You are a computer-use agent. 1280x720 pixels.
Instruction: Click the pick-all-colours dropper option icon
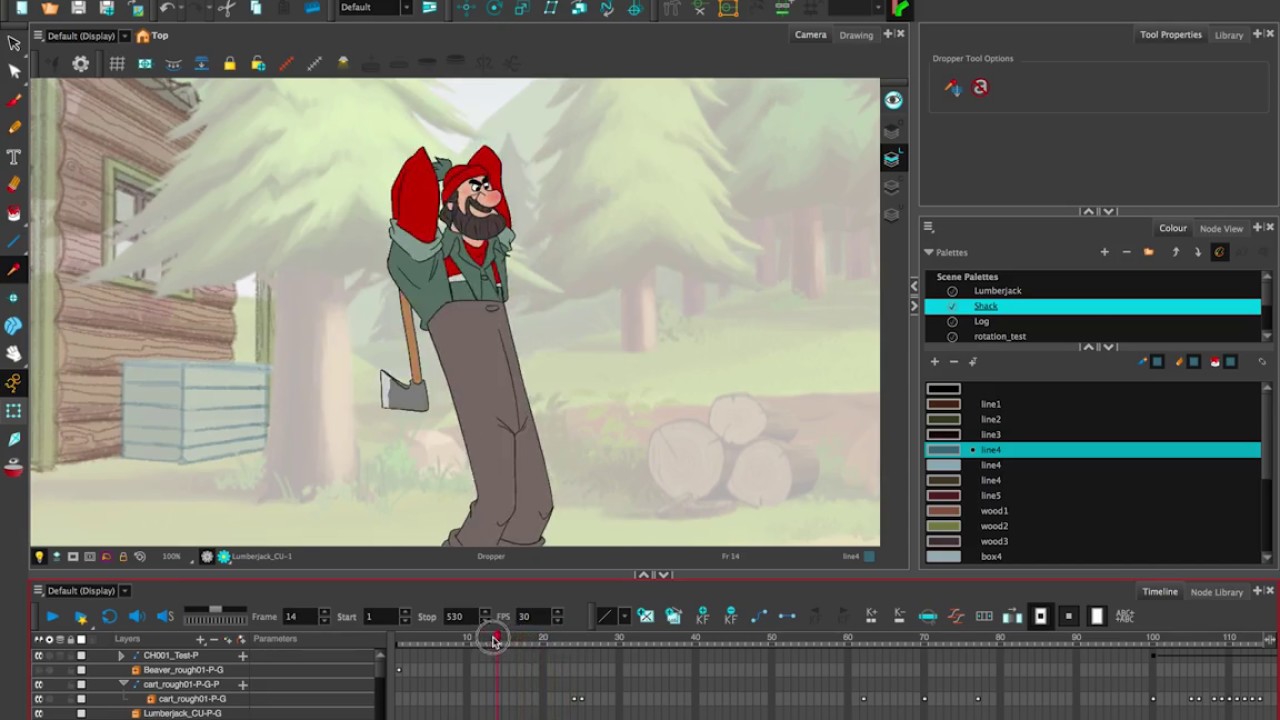953,87
